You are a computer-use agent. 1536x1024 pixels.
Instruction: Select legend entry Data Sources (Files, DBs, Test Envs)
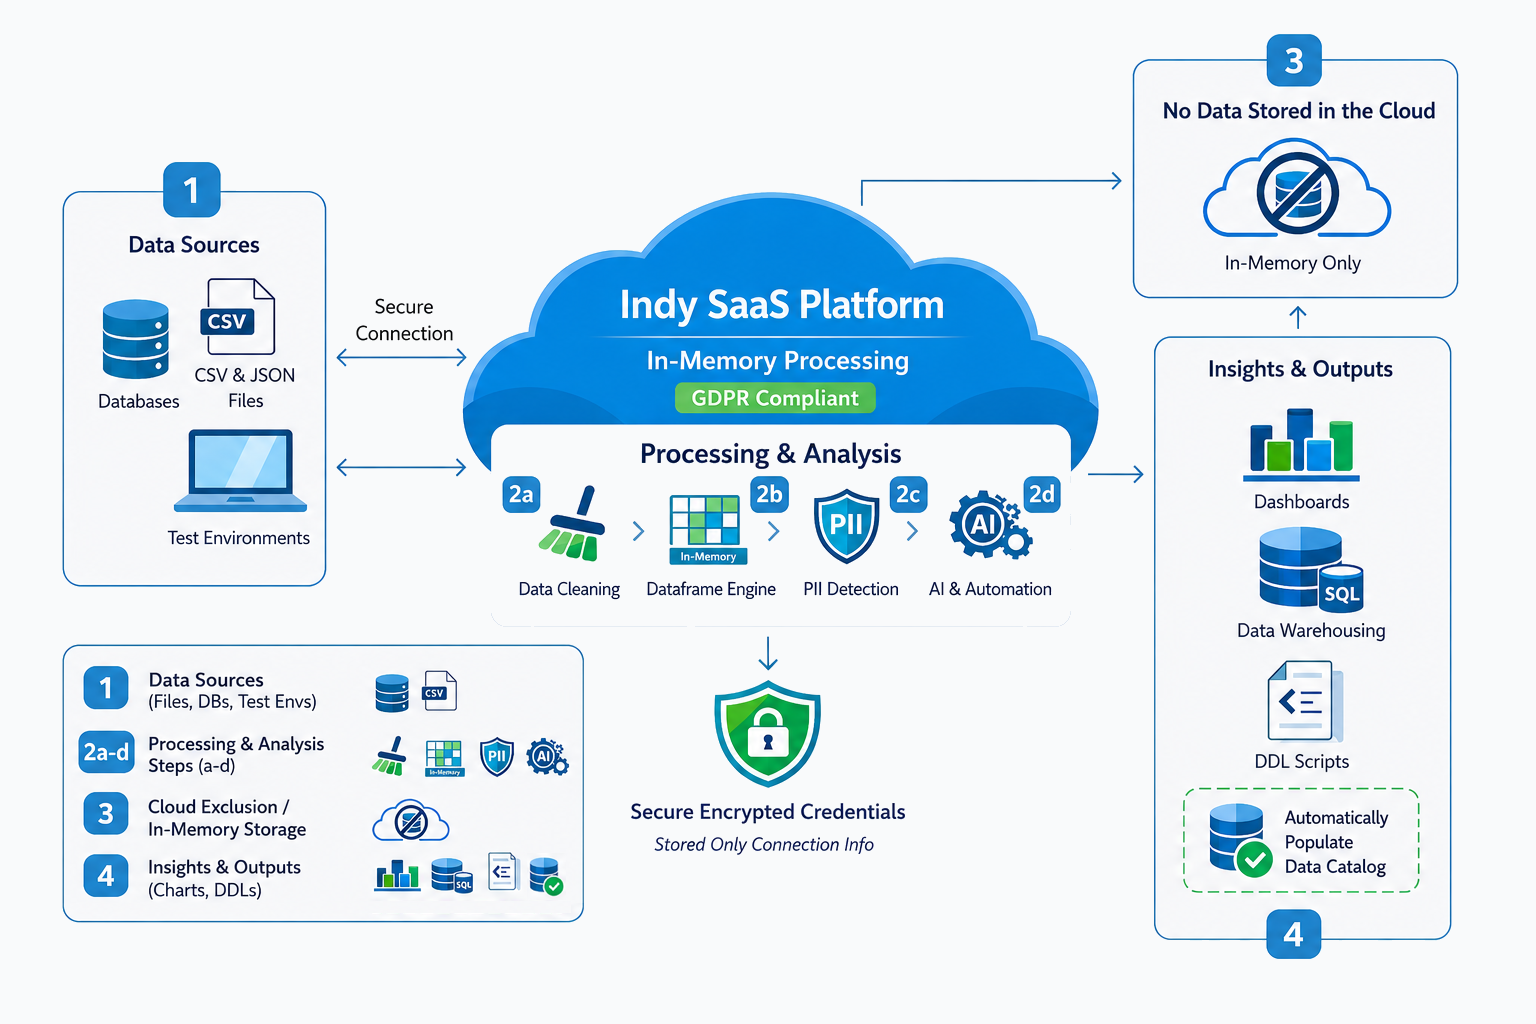tap(232, 690)
